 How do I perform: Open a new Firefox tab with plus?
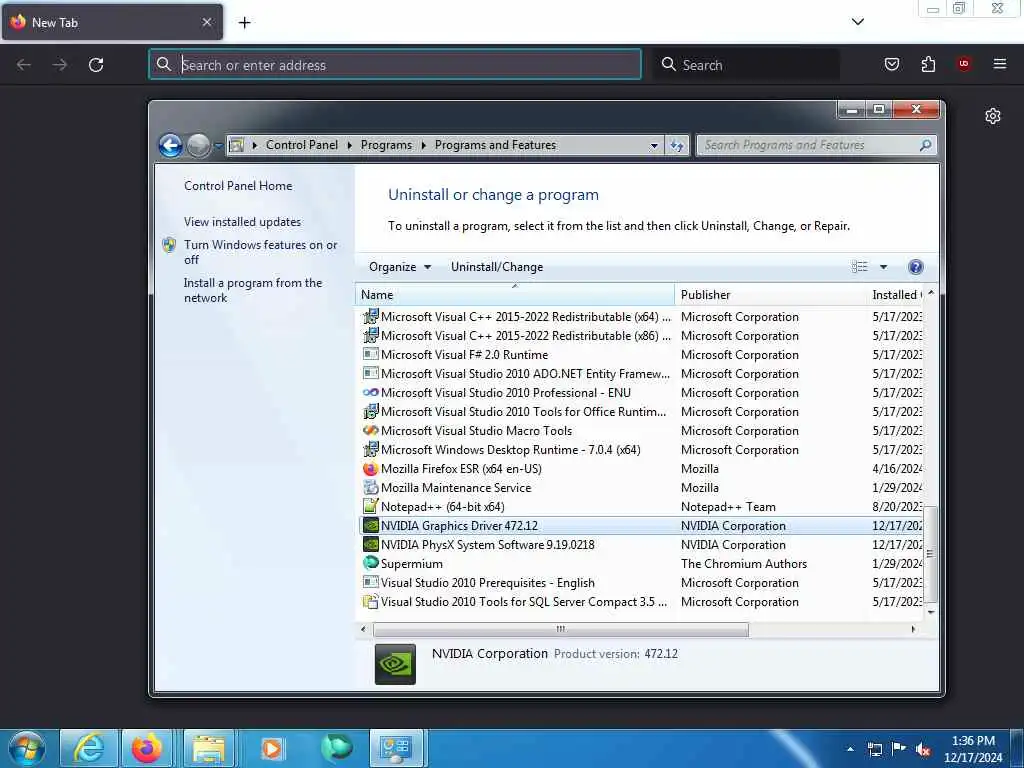(244, 23)
